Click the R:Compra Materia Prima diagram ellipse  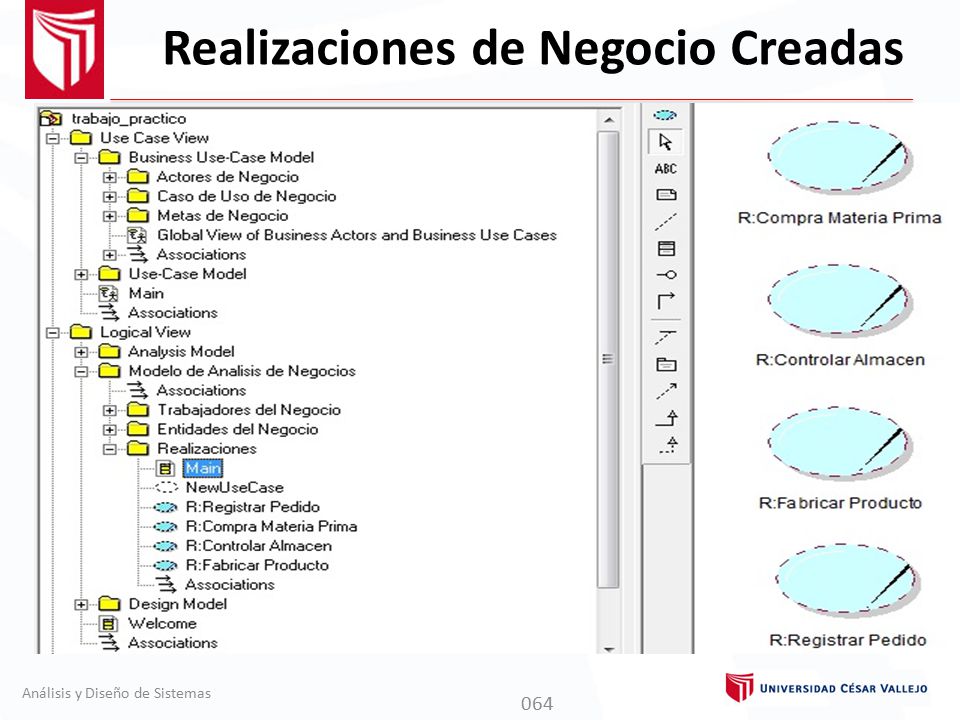[x=839, y=157]
